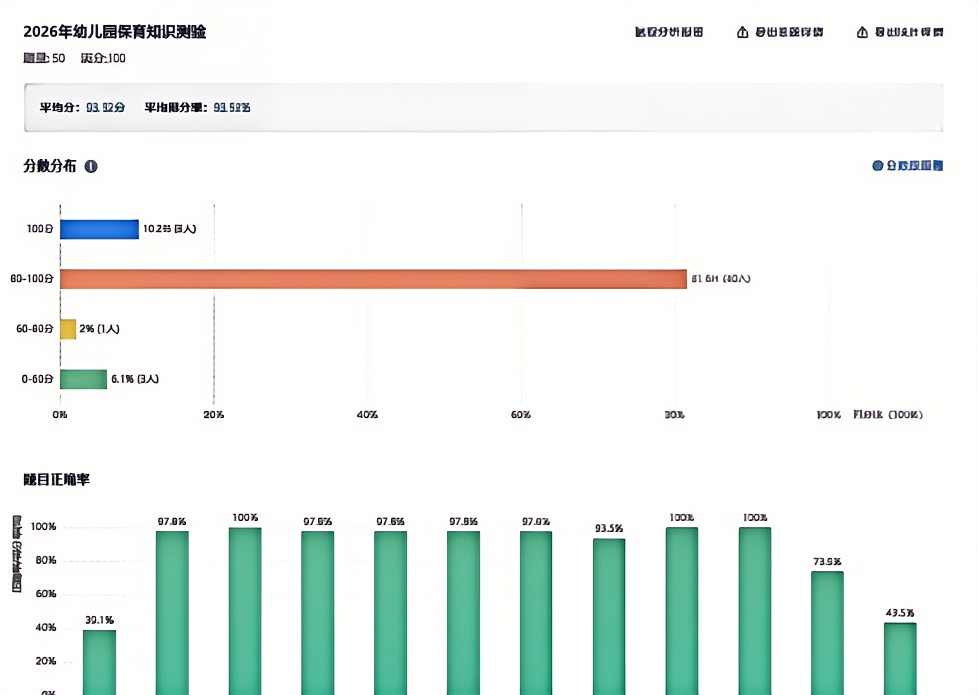This screenshot has width=978, height=695.
Task: Click the '40%' tick on horizontal score axis
Action: [367, 415]
